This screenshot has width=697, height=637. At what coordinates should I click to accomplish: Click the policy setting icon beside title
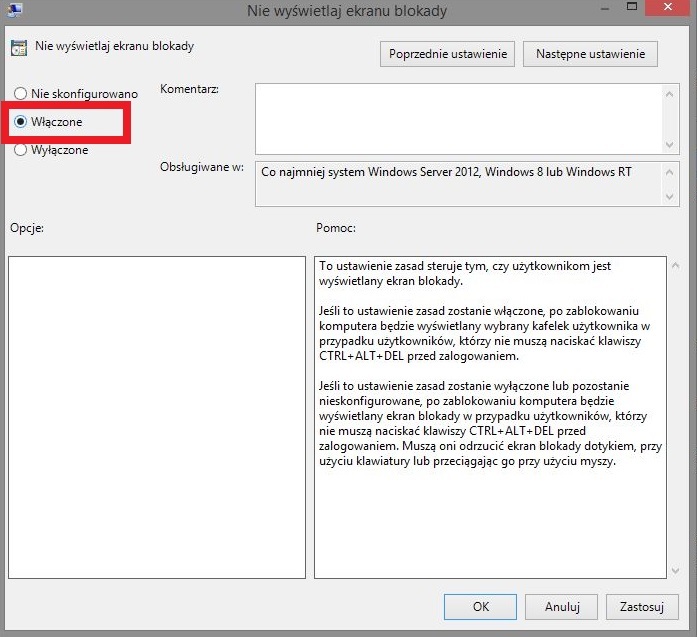click(x=19, y=48)
